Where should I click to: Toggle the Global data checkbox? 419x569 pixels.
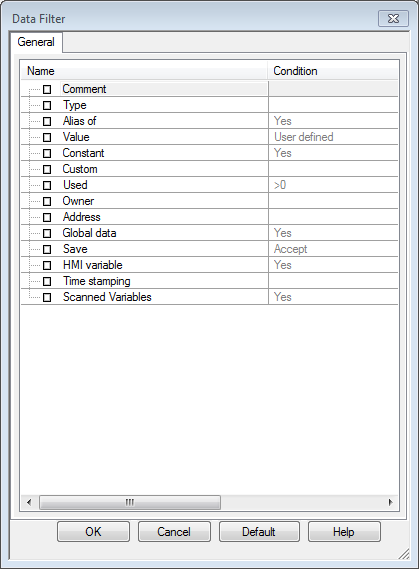pyautogui.click(x=47, y=233)
